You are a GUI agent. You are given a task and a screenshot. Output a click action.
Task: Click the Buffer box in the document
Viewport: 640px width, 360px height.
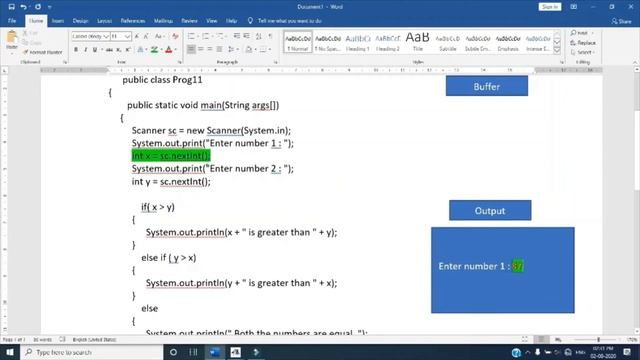(x=487, y=86)
